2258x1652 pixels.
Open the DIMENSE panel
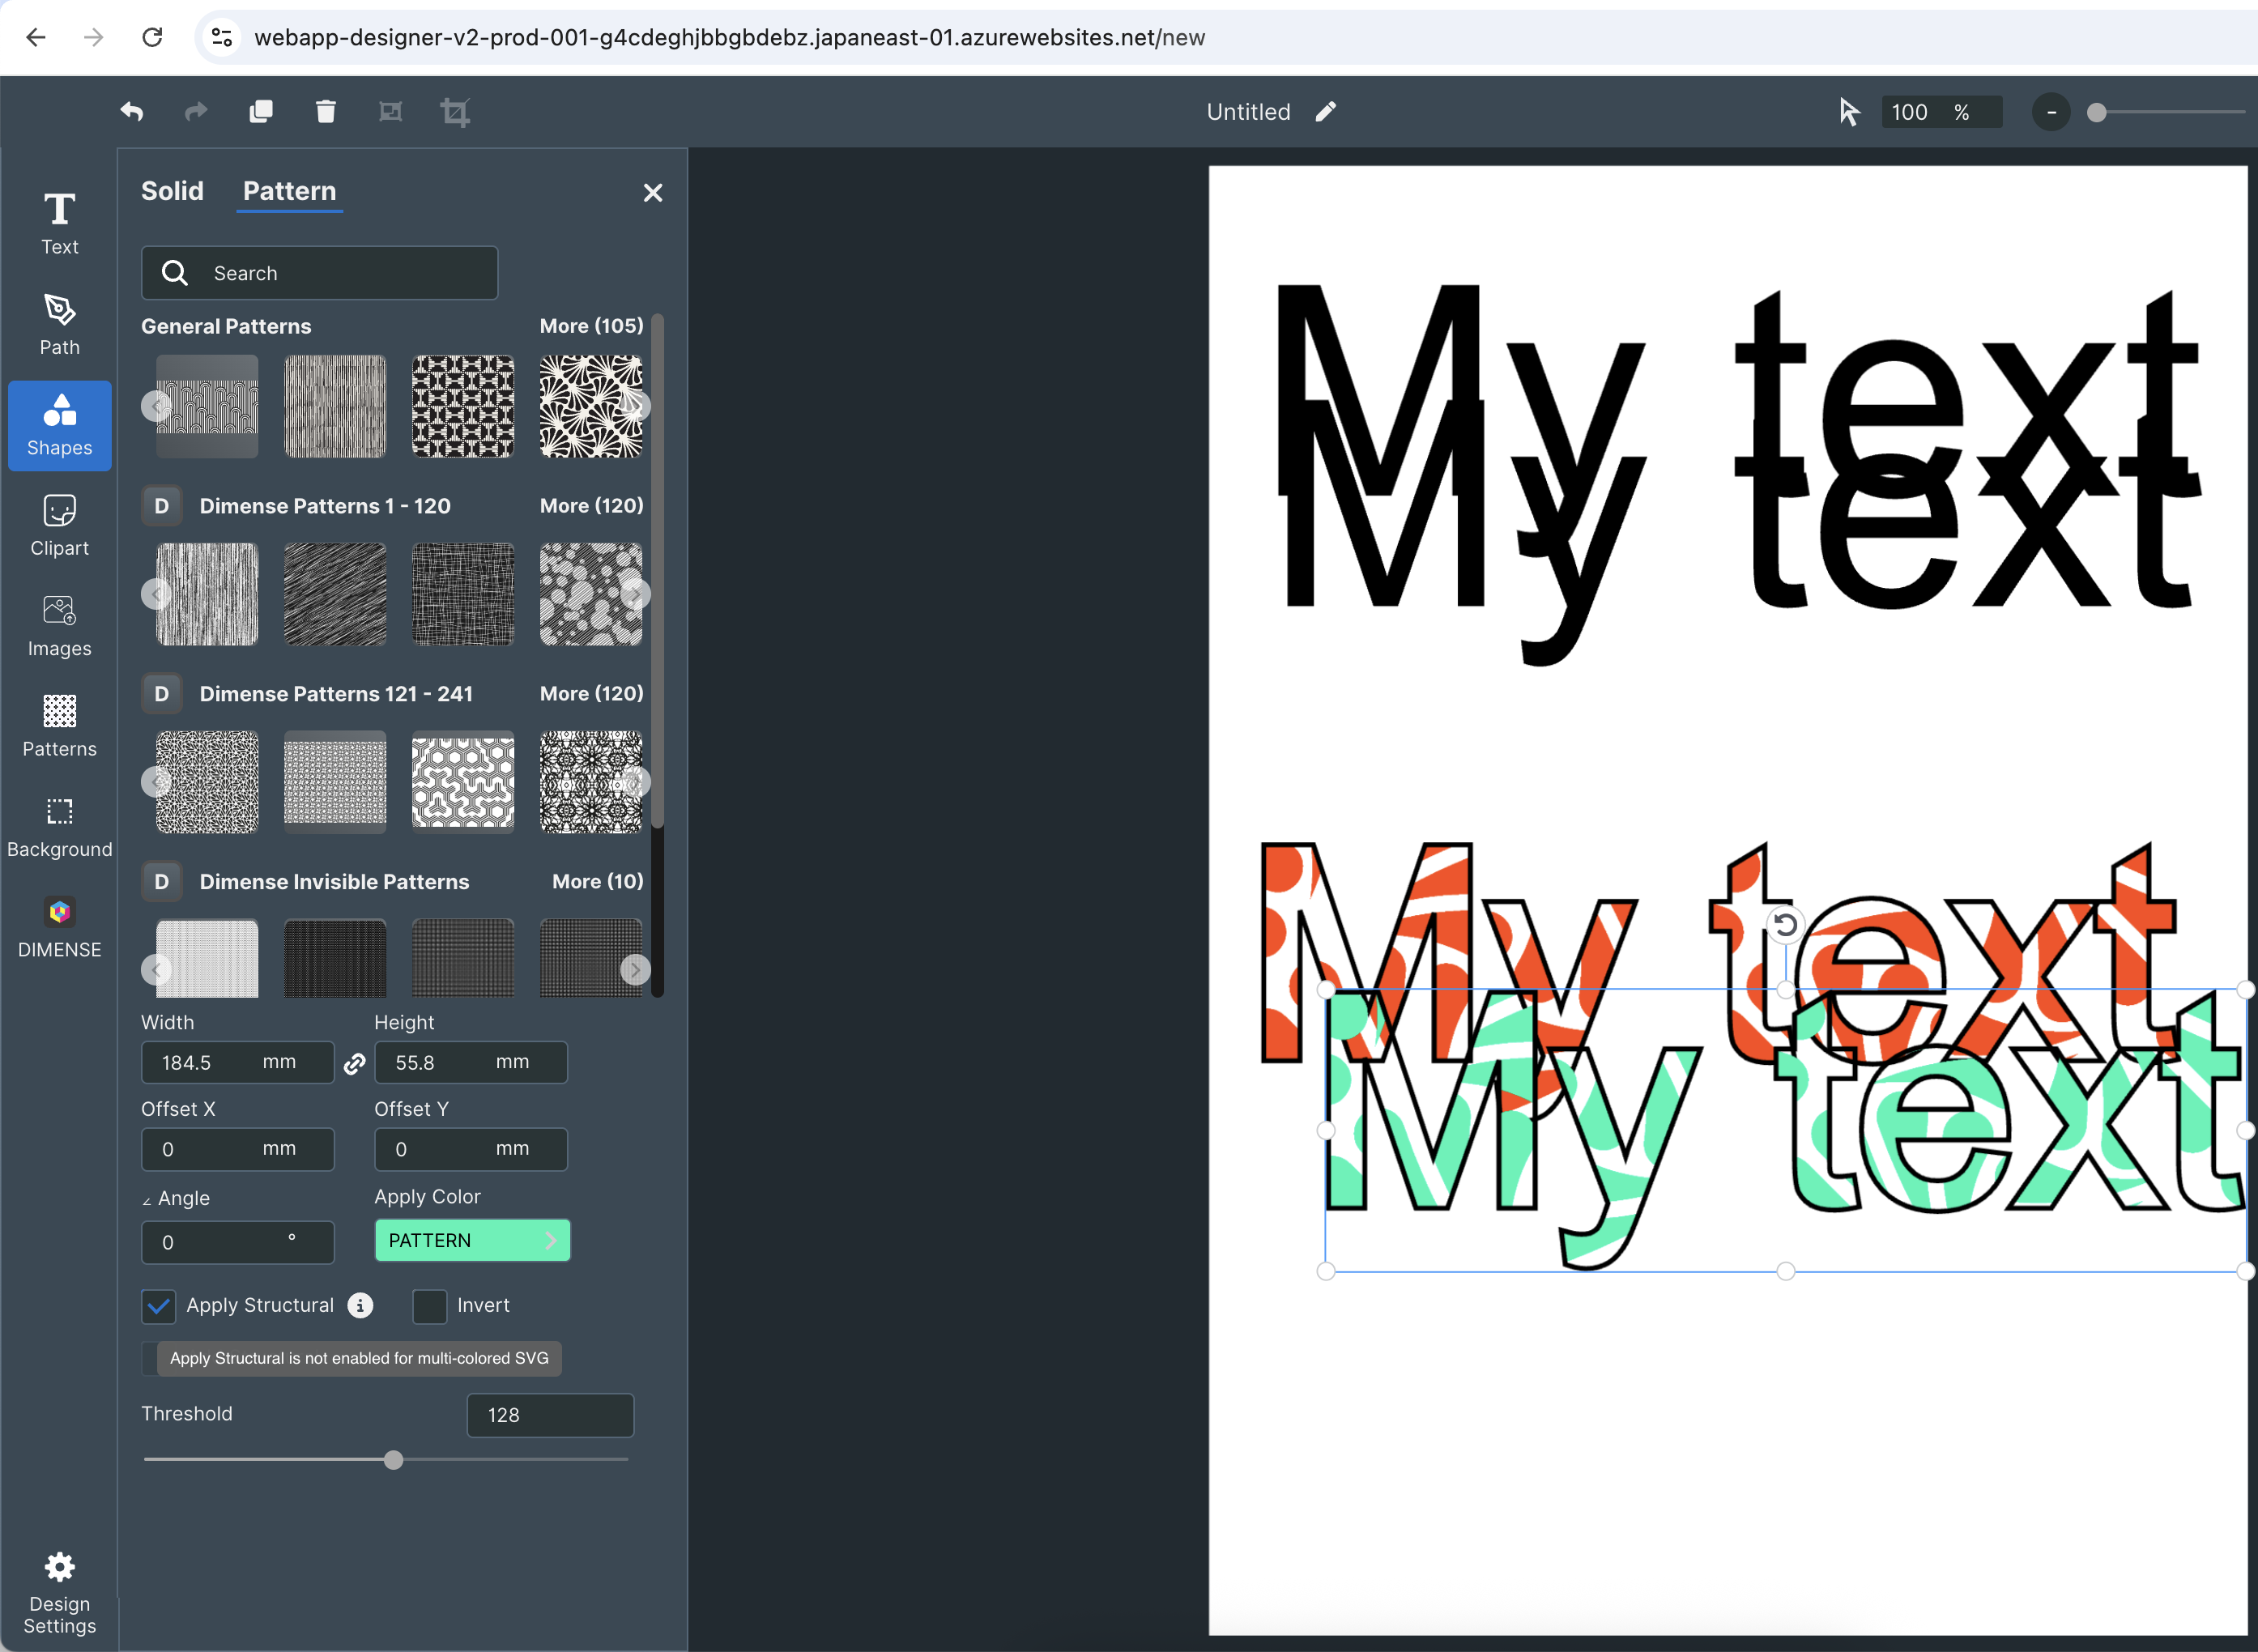tap(59, 927)
